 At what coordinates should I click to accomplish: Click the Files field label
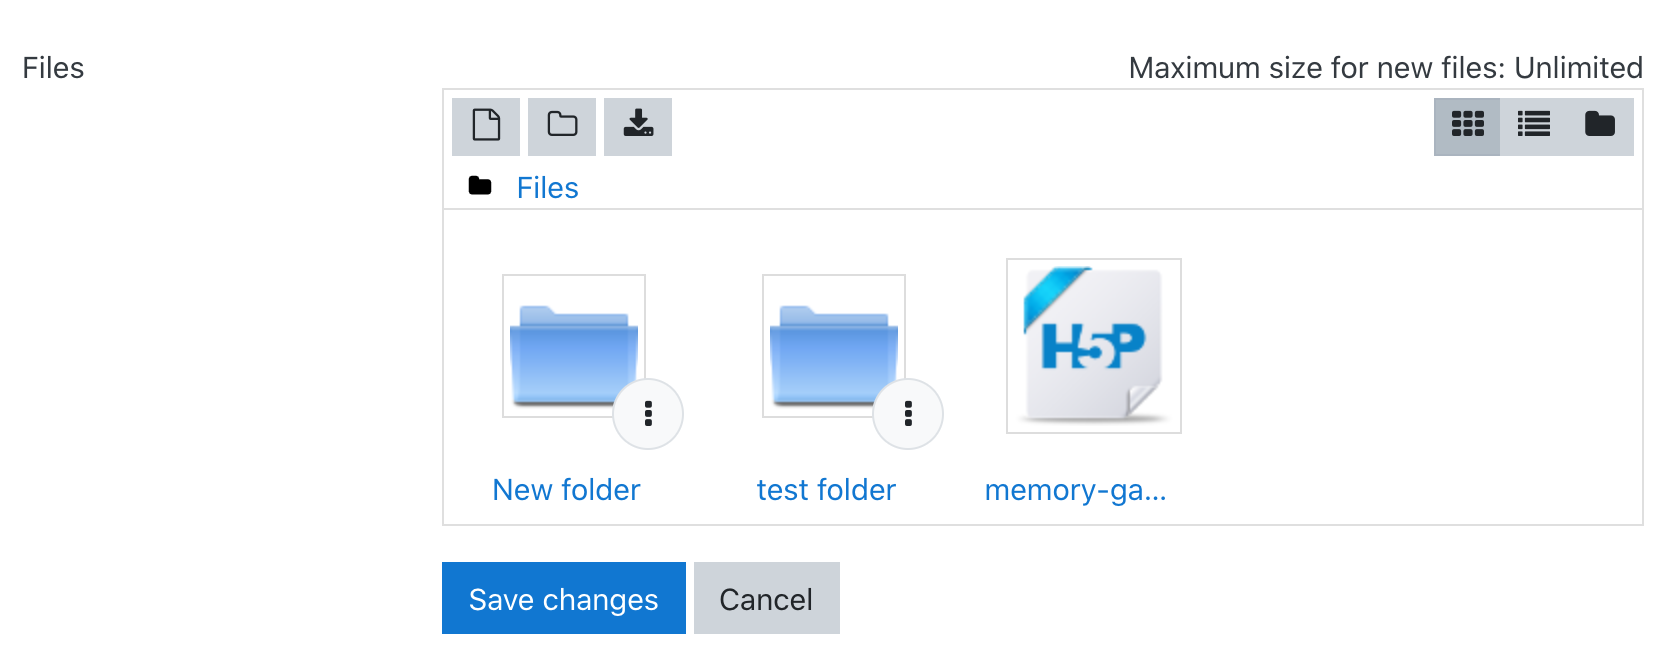[x=53, y=68]
